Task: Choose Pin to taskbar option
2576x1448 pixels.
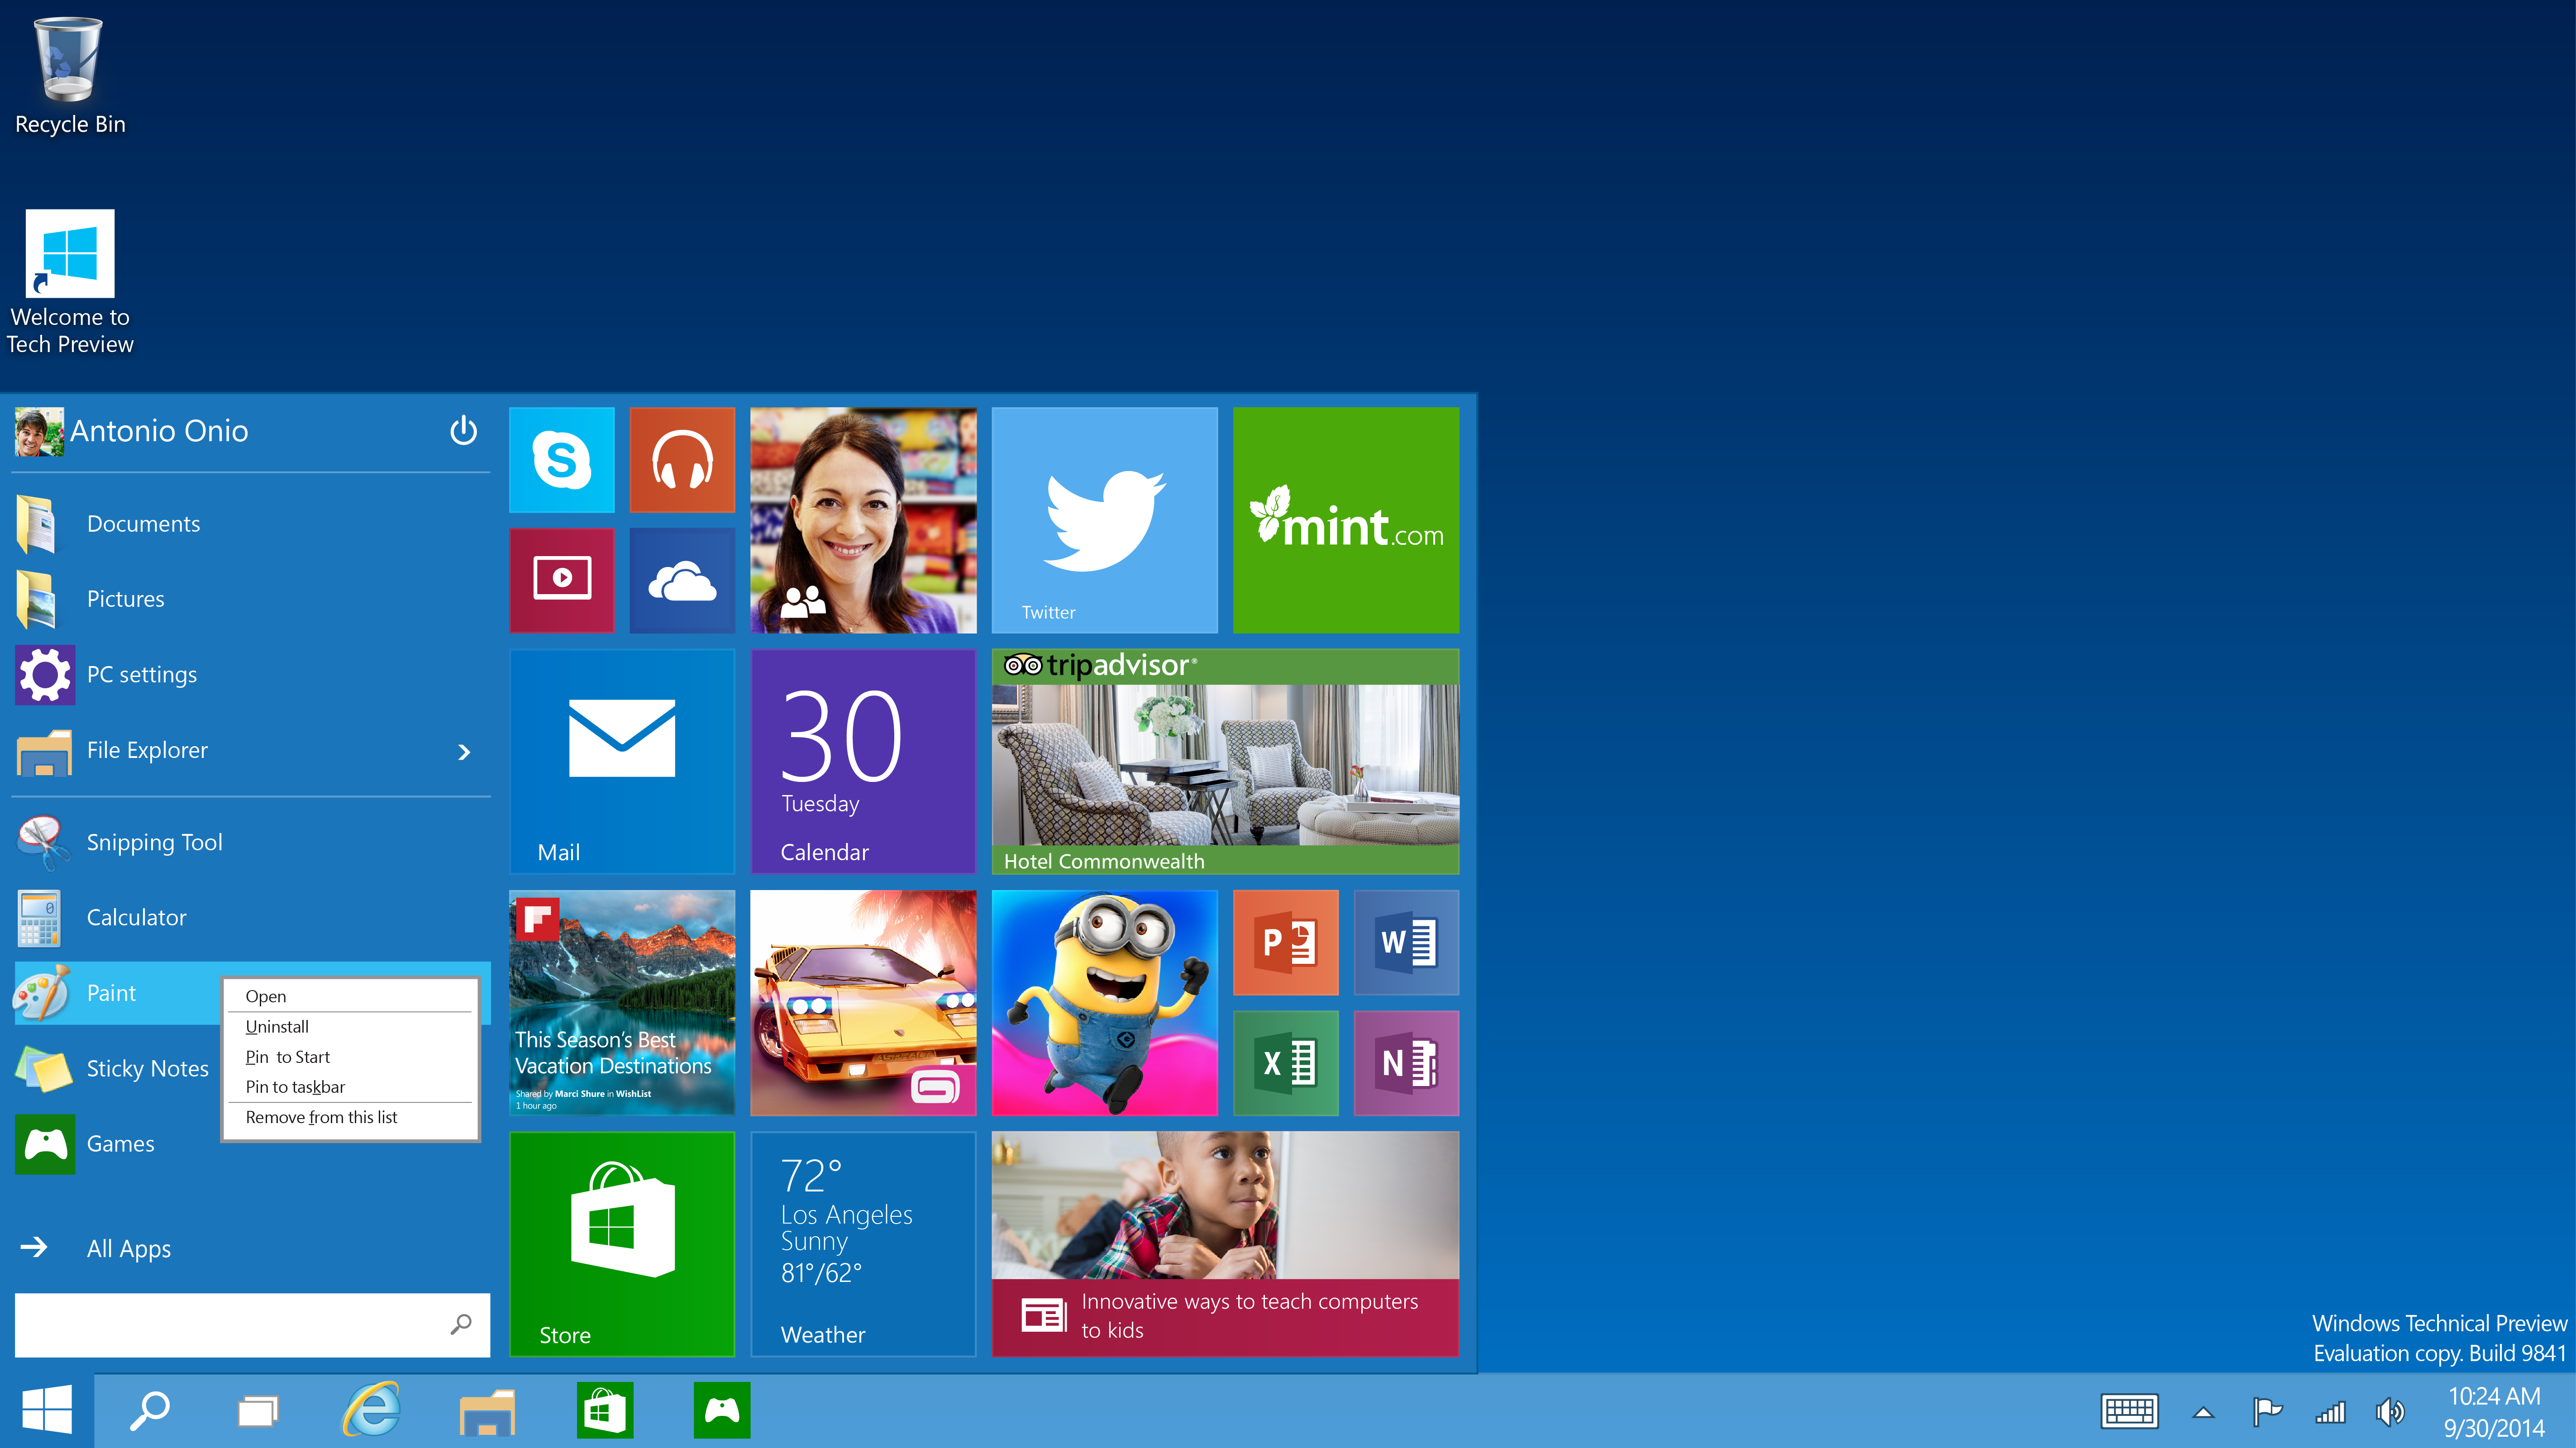Action: tap(295, 1087)
